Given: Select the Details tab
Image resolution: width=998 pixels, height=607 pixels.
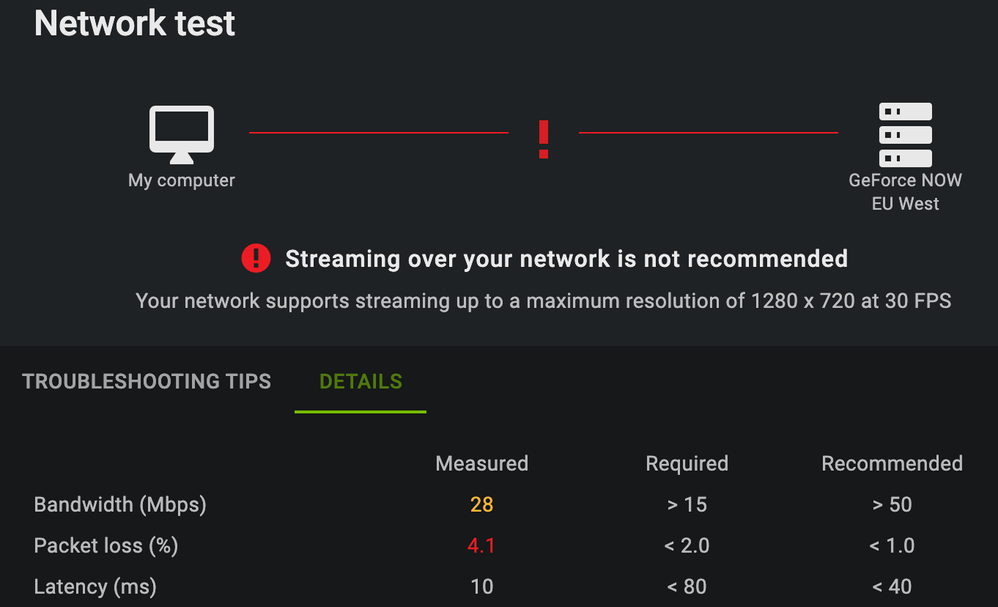Looking at the screenshot, I should click(x=360, y=381).
